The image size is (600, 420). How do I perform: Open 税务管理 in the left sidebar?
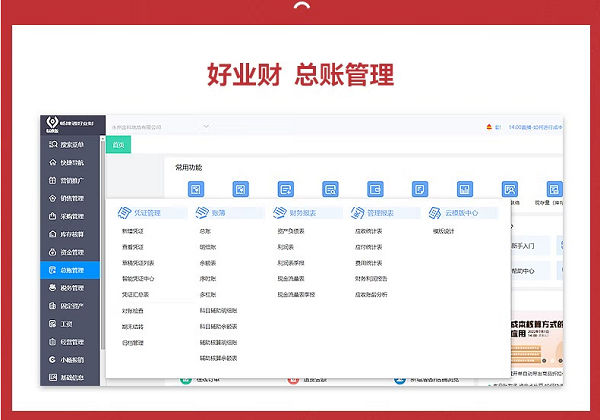tap(70, 288)
